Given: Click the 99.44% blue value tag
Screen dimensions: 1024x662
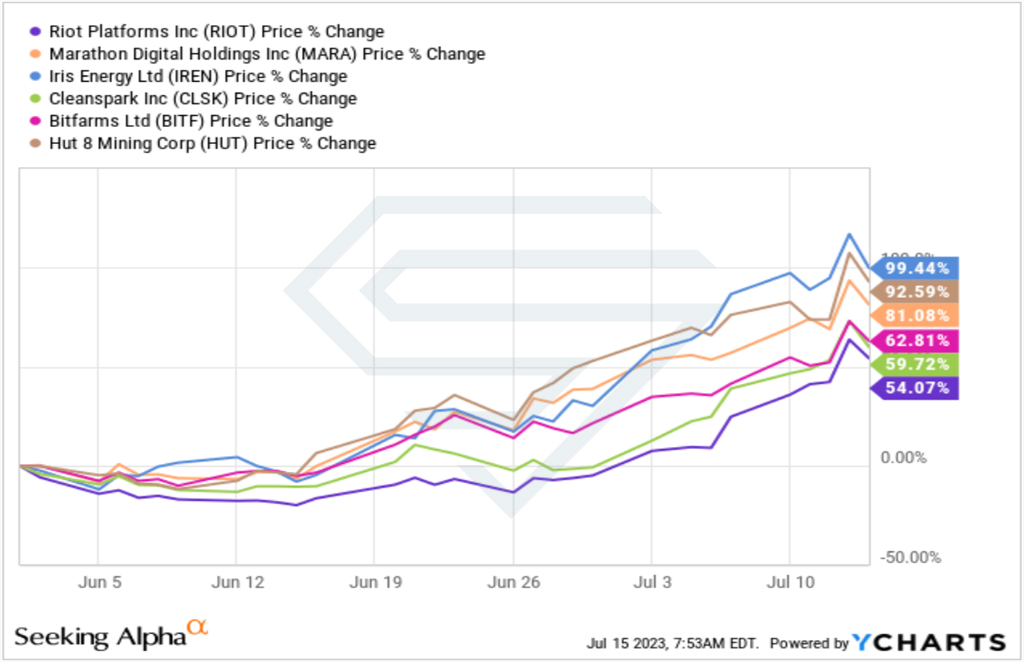Looking at the screenshot, I should tap(914, 268).
